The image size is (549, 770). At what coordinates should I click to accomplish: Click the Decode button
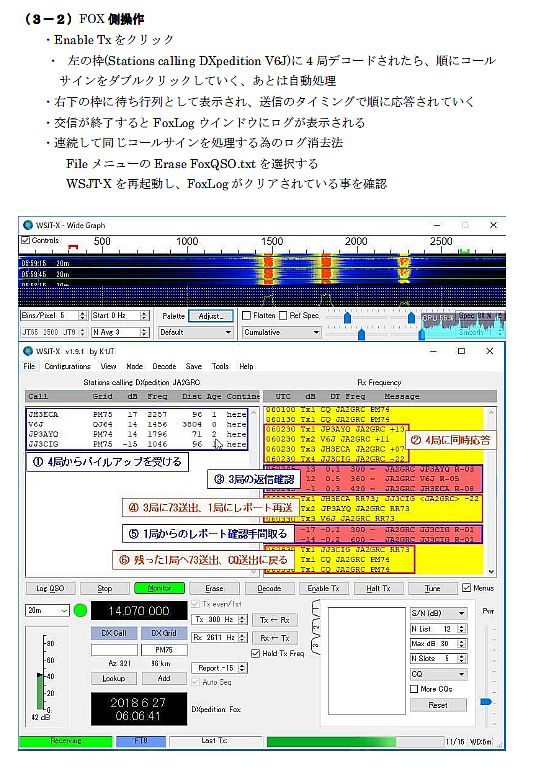click(x=269, y=588)
